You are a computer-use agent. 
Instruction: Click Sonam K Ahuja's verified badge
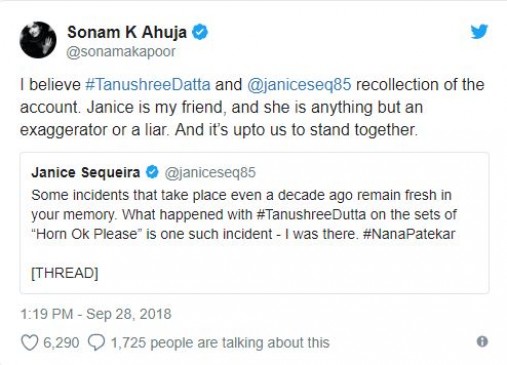tap(200, 32)
